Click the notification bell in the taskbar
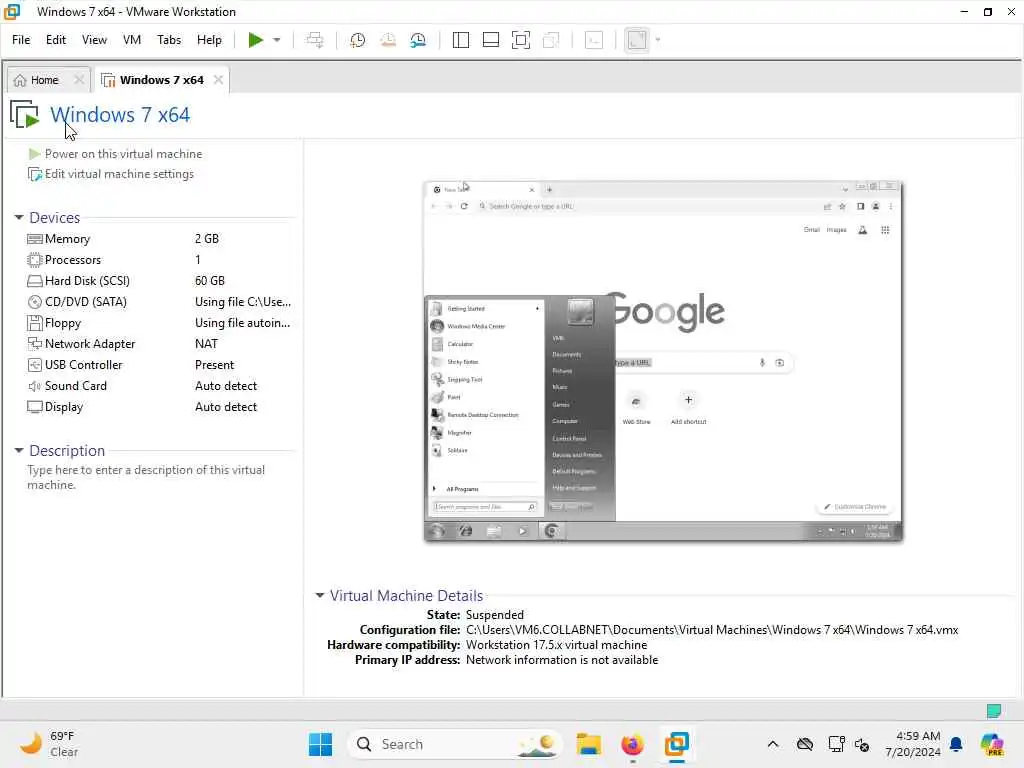This screenshot has width=1024, height=768. coord(956,744)
